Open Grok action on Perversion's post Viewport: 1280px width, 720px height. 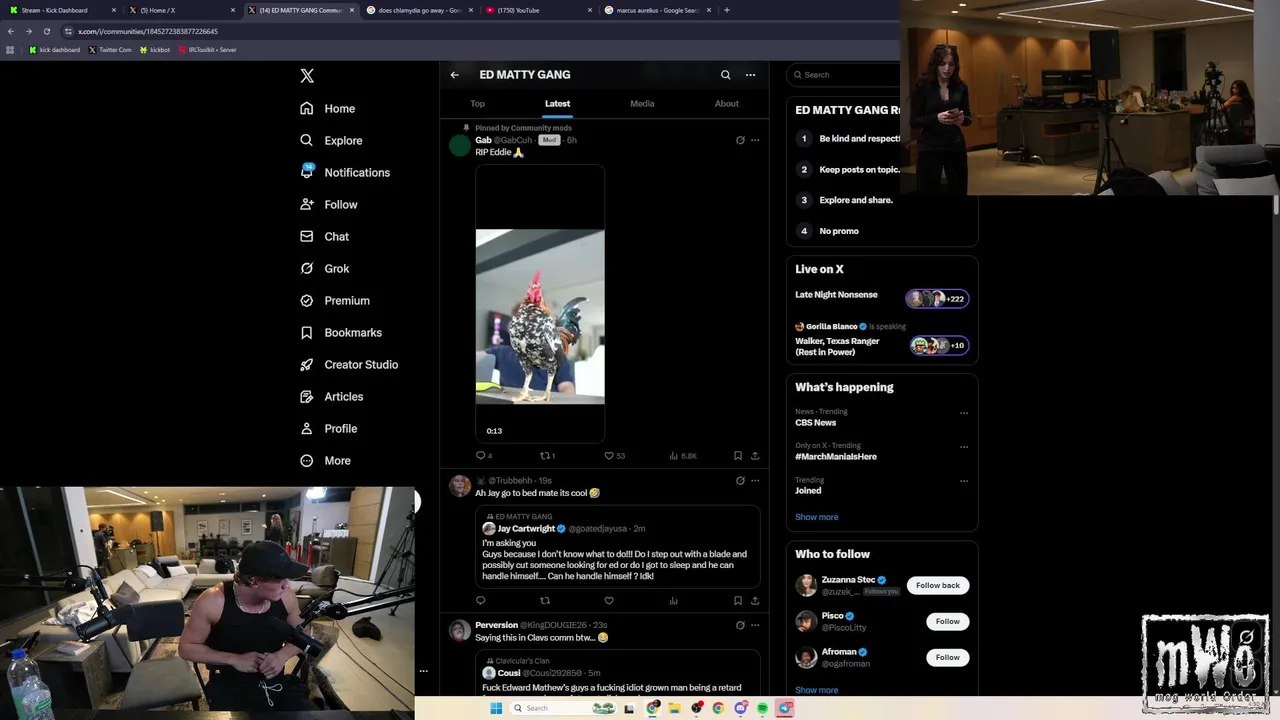[x=740, y=625]
